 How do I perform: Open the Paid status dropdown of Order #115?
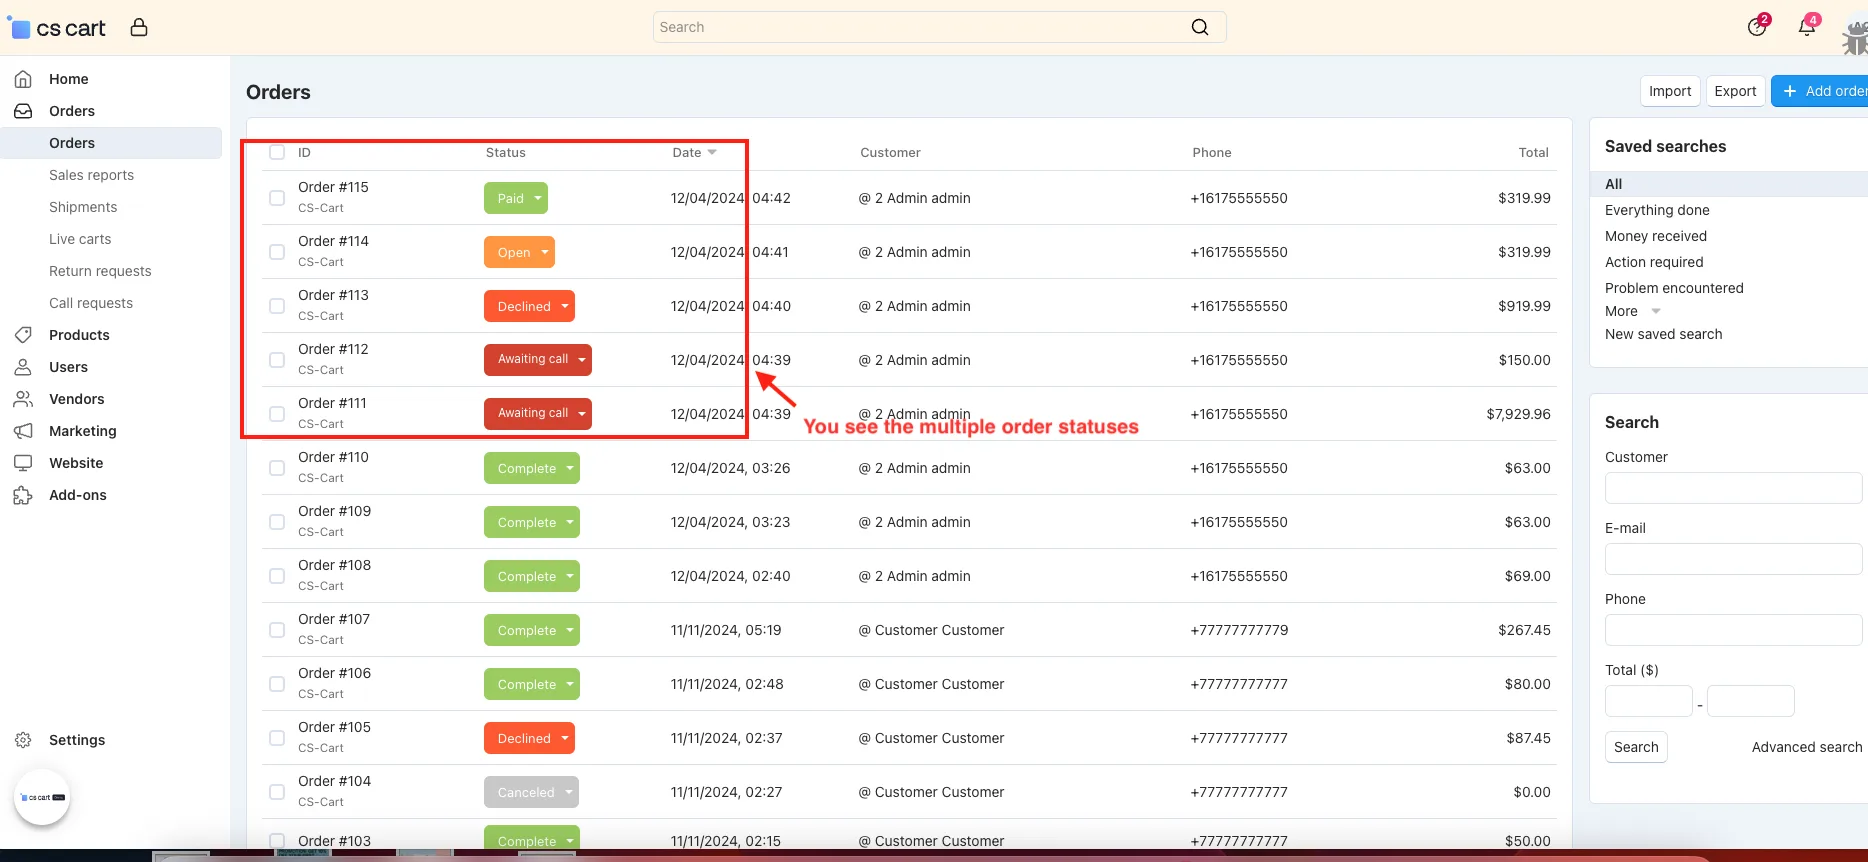tap(516, 198)
